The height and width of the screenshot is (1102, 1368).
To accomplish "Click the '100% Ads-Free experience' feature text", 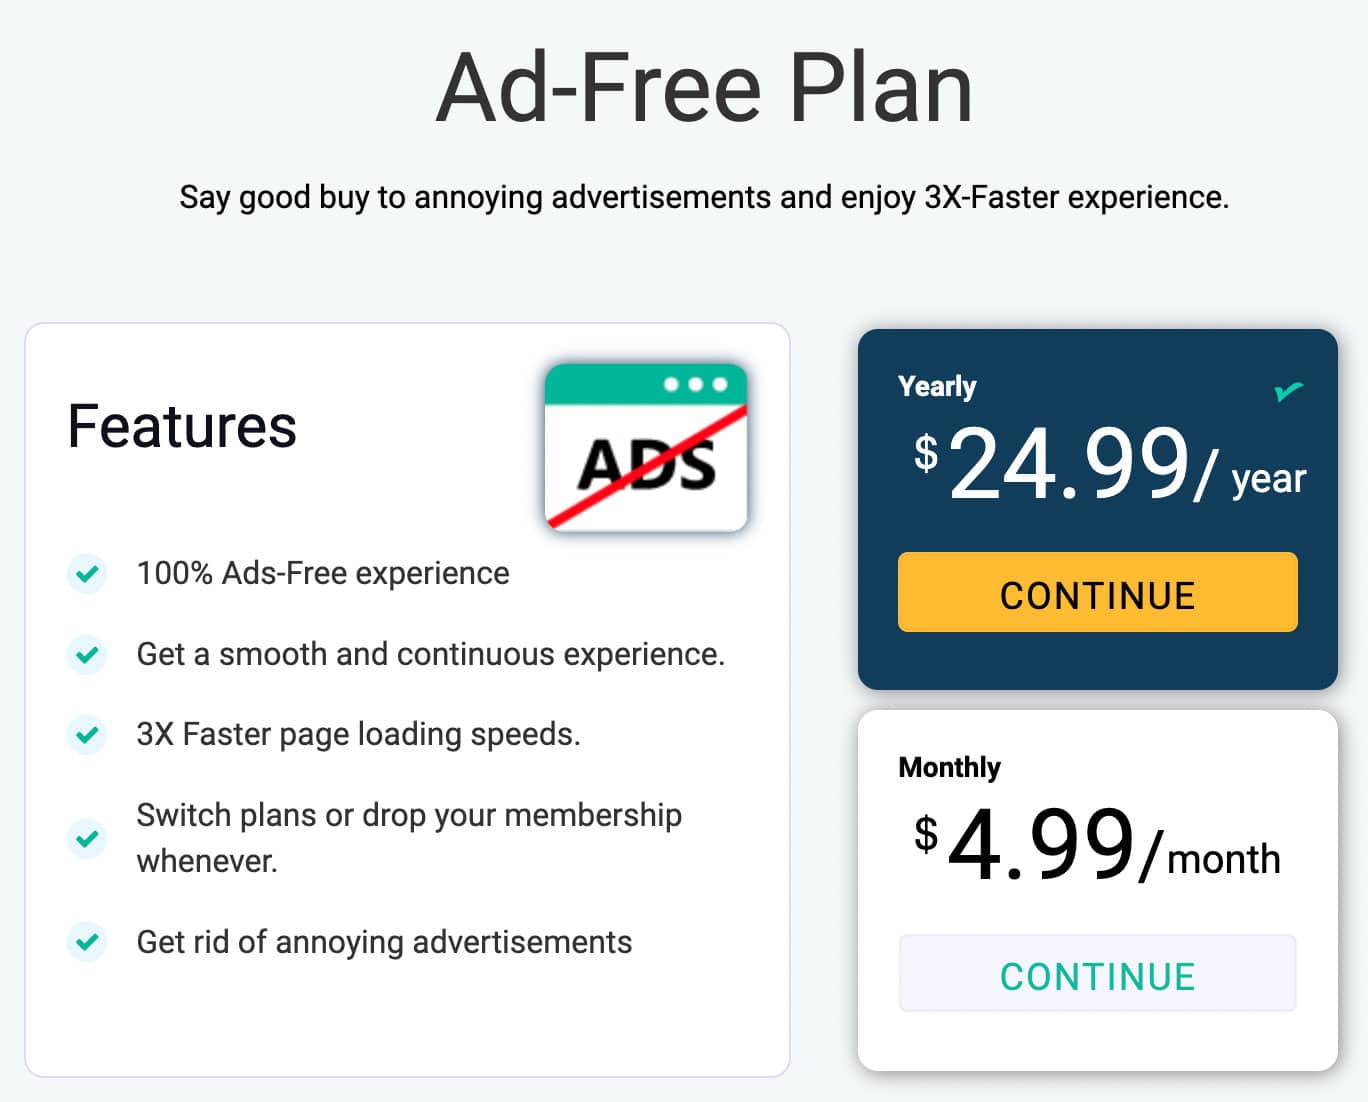I will (323, 573).
